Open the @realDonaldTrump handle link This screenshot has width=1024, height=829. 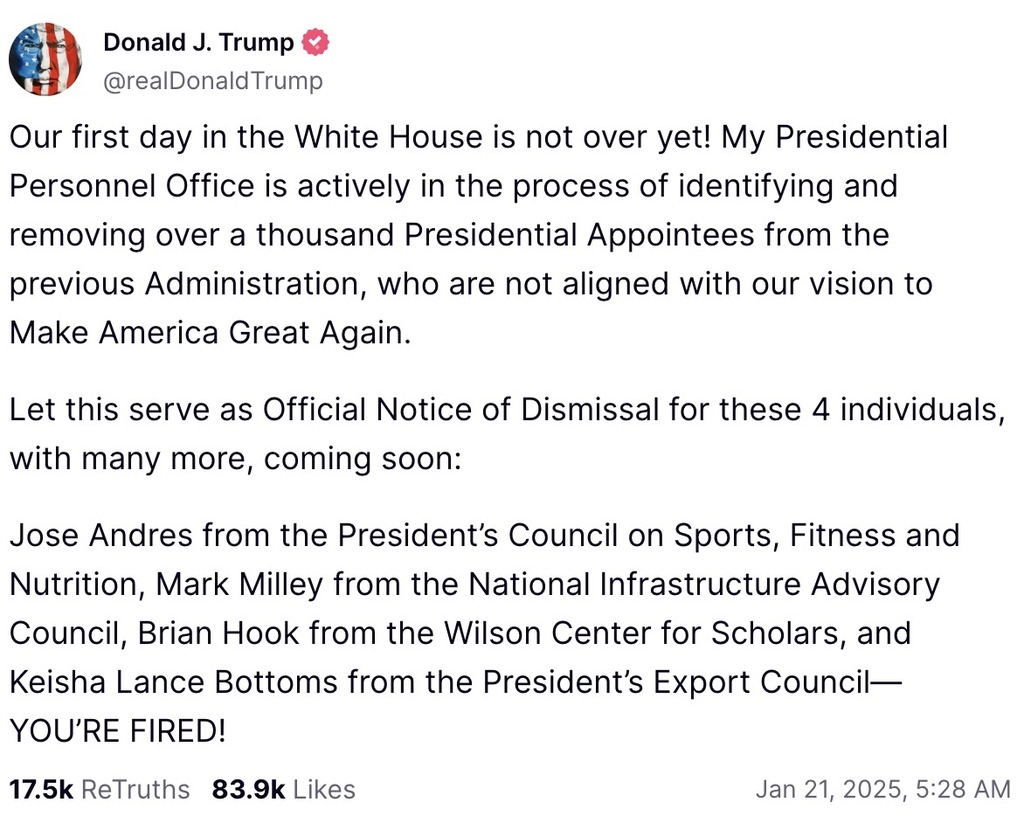pyautogui.click(x=213, y=81)
